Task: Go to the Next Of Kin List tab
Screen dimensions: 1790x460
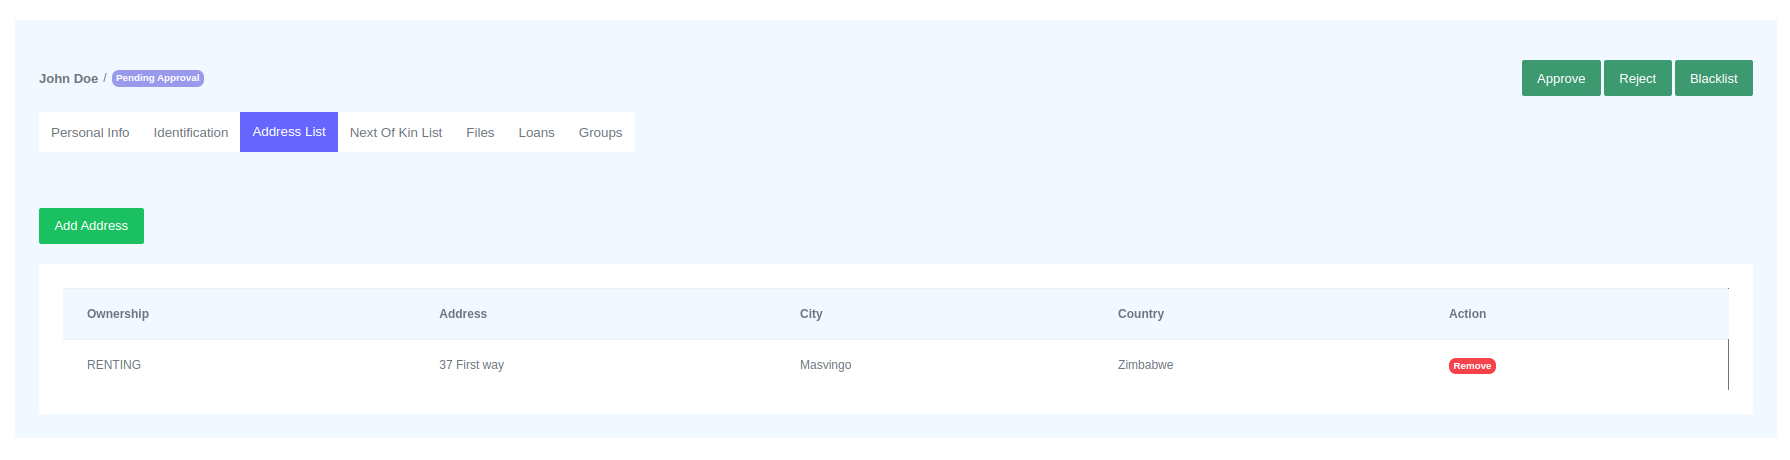Action: (x=395, y=132)
